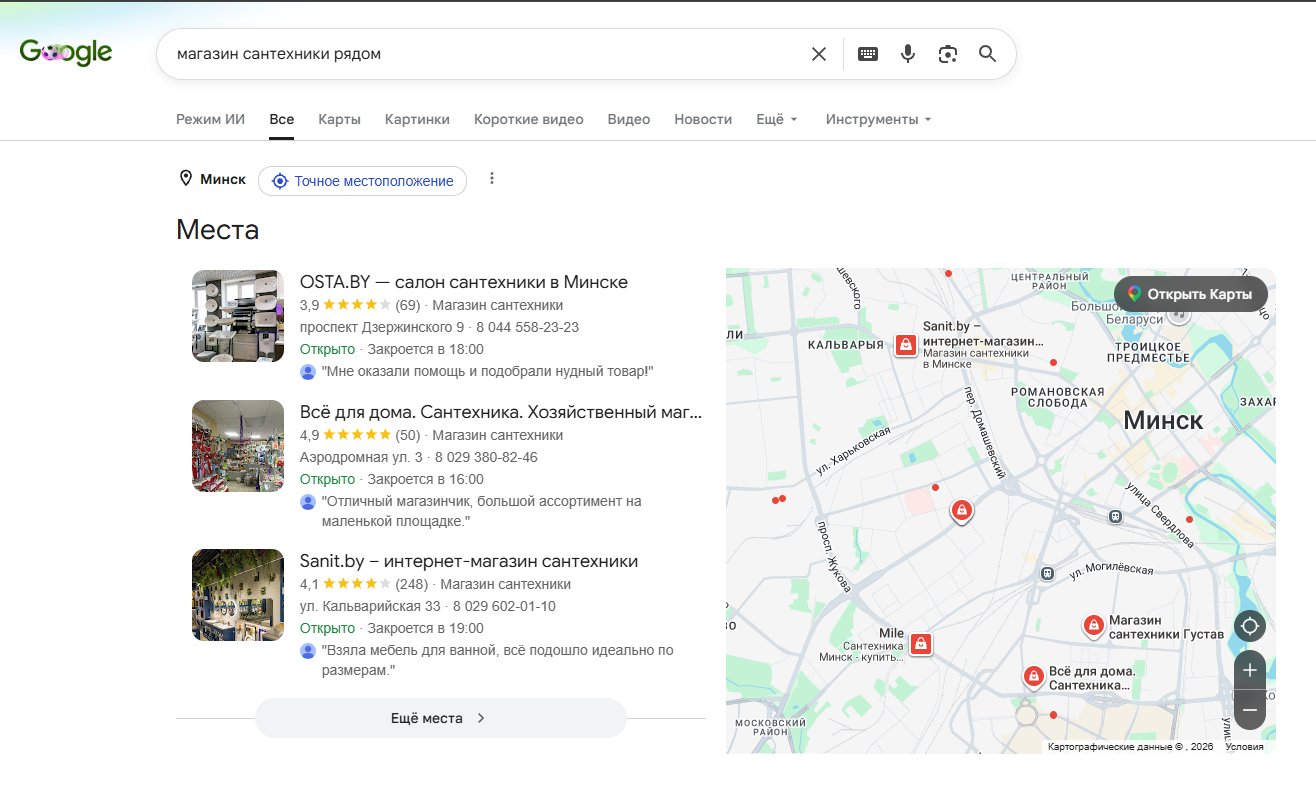Click reviewer avatar on Всё для дома review

coord(308,502)
